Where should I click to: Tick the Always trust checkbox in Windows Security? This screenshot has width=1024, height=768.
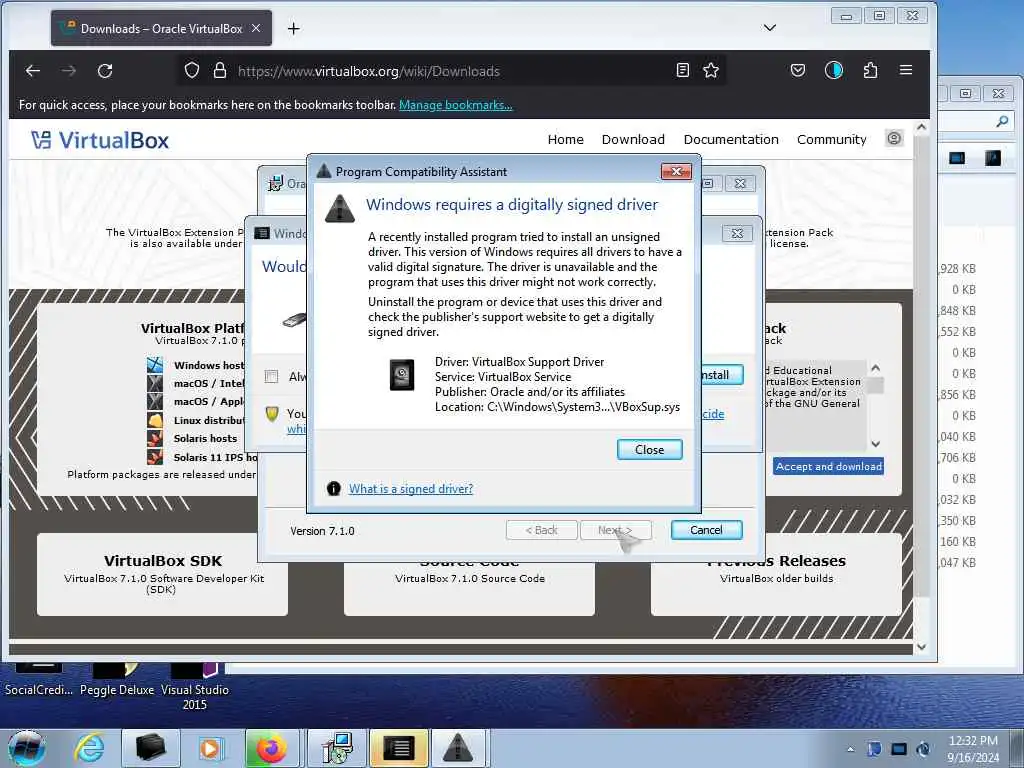coord(272,376)
